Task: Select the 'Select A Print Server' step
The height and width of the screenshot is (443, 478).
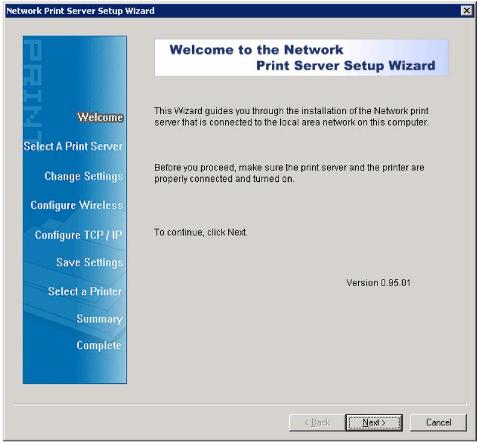Action: (73, 146)
